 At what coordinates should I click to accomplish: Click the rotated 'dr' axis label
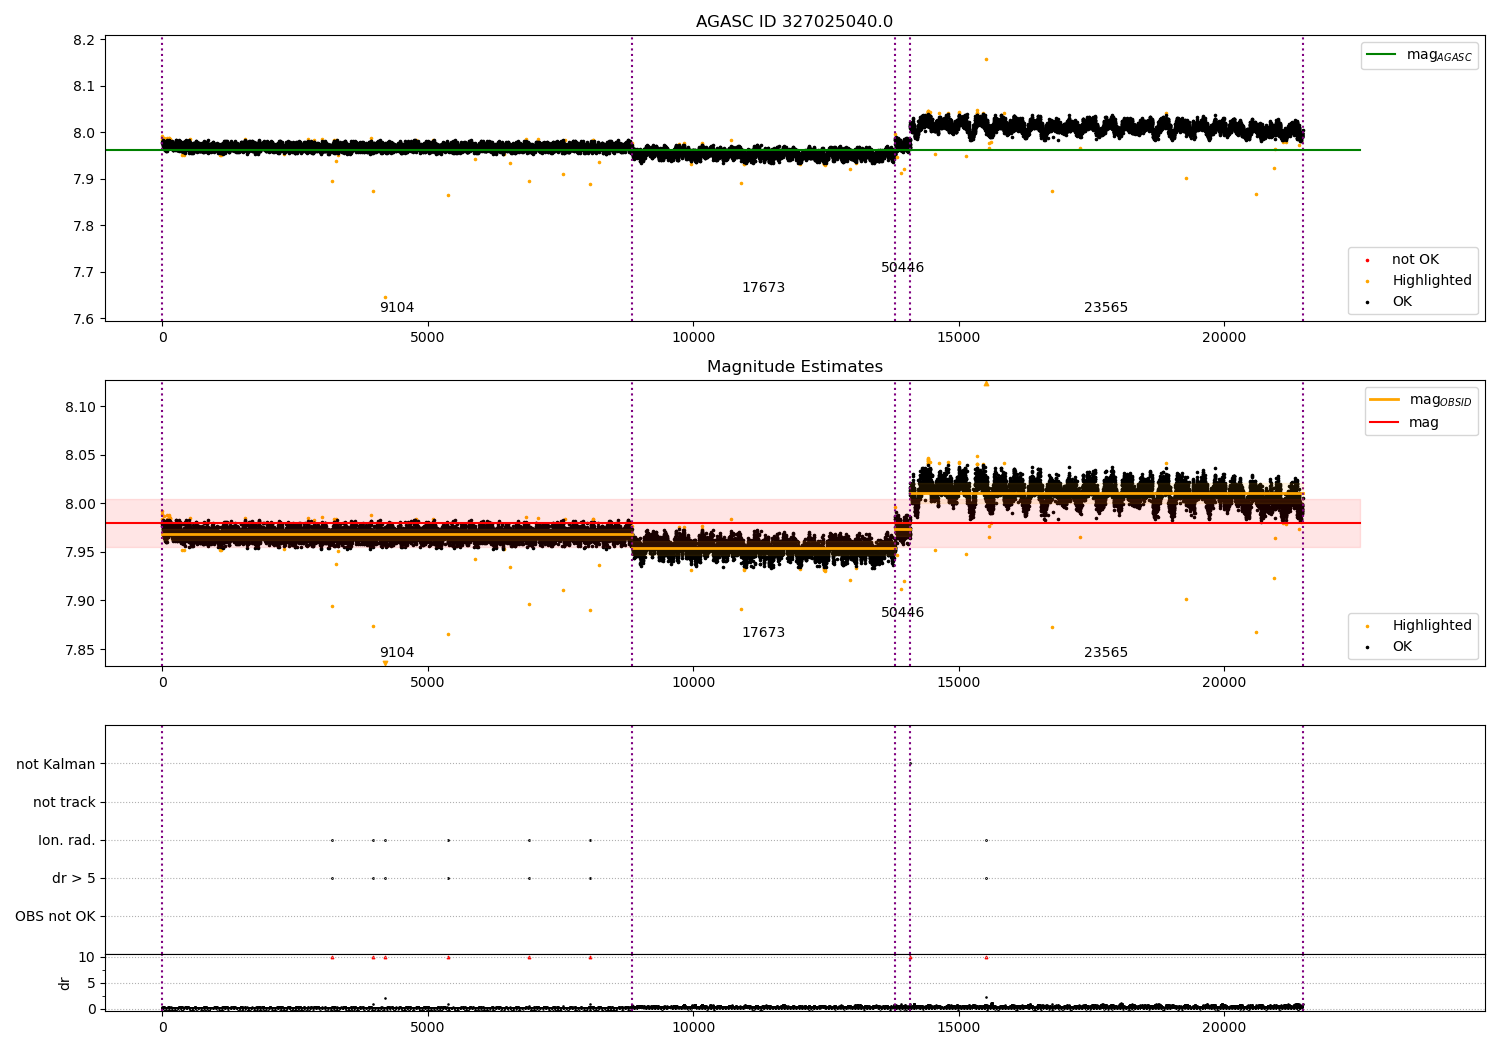pyautogui.click(x=65, y=983)
